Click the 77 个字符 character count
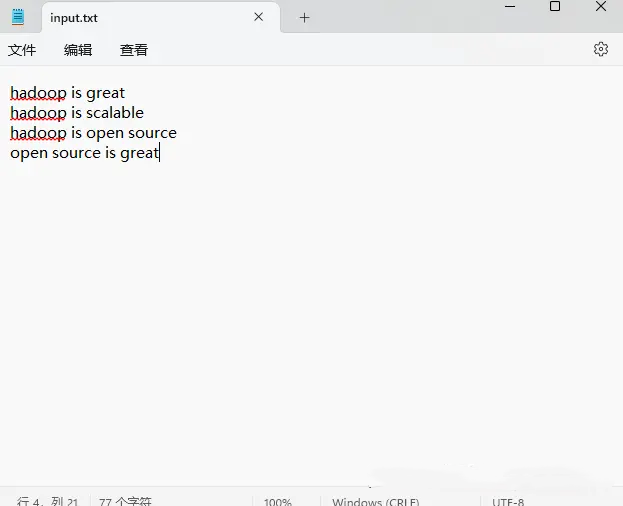 (x=125, y=501)
